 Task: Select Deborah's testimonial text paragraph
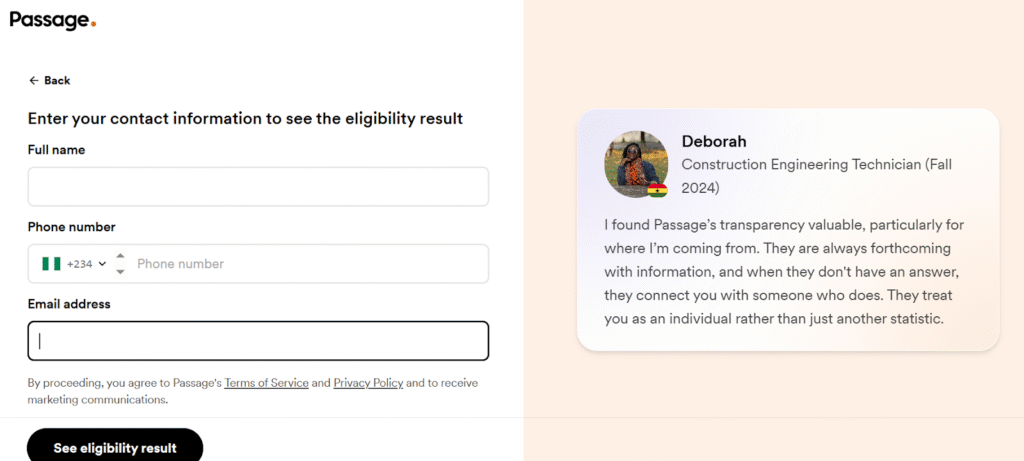coord(784,272)
